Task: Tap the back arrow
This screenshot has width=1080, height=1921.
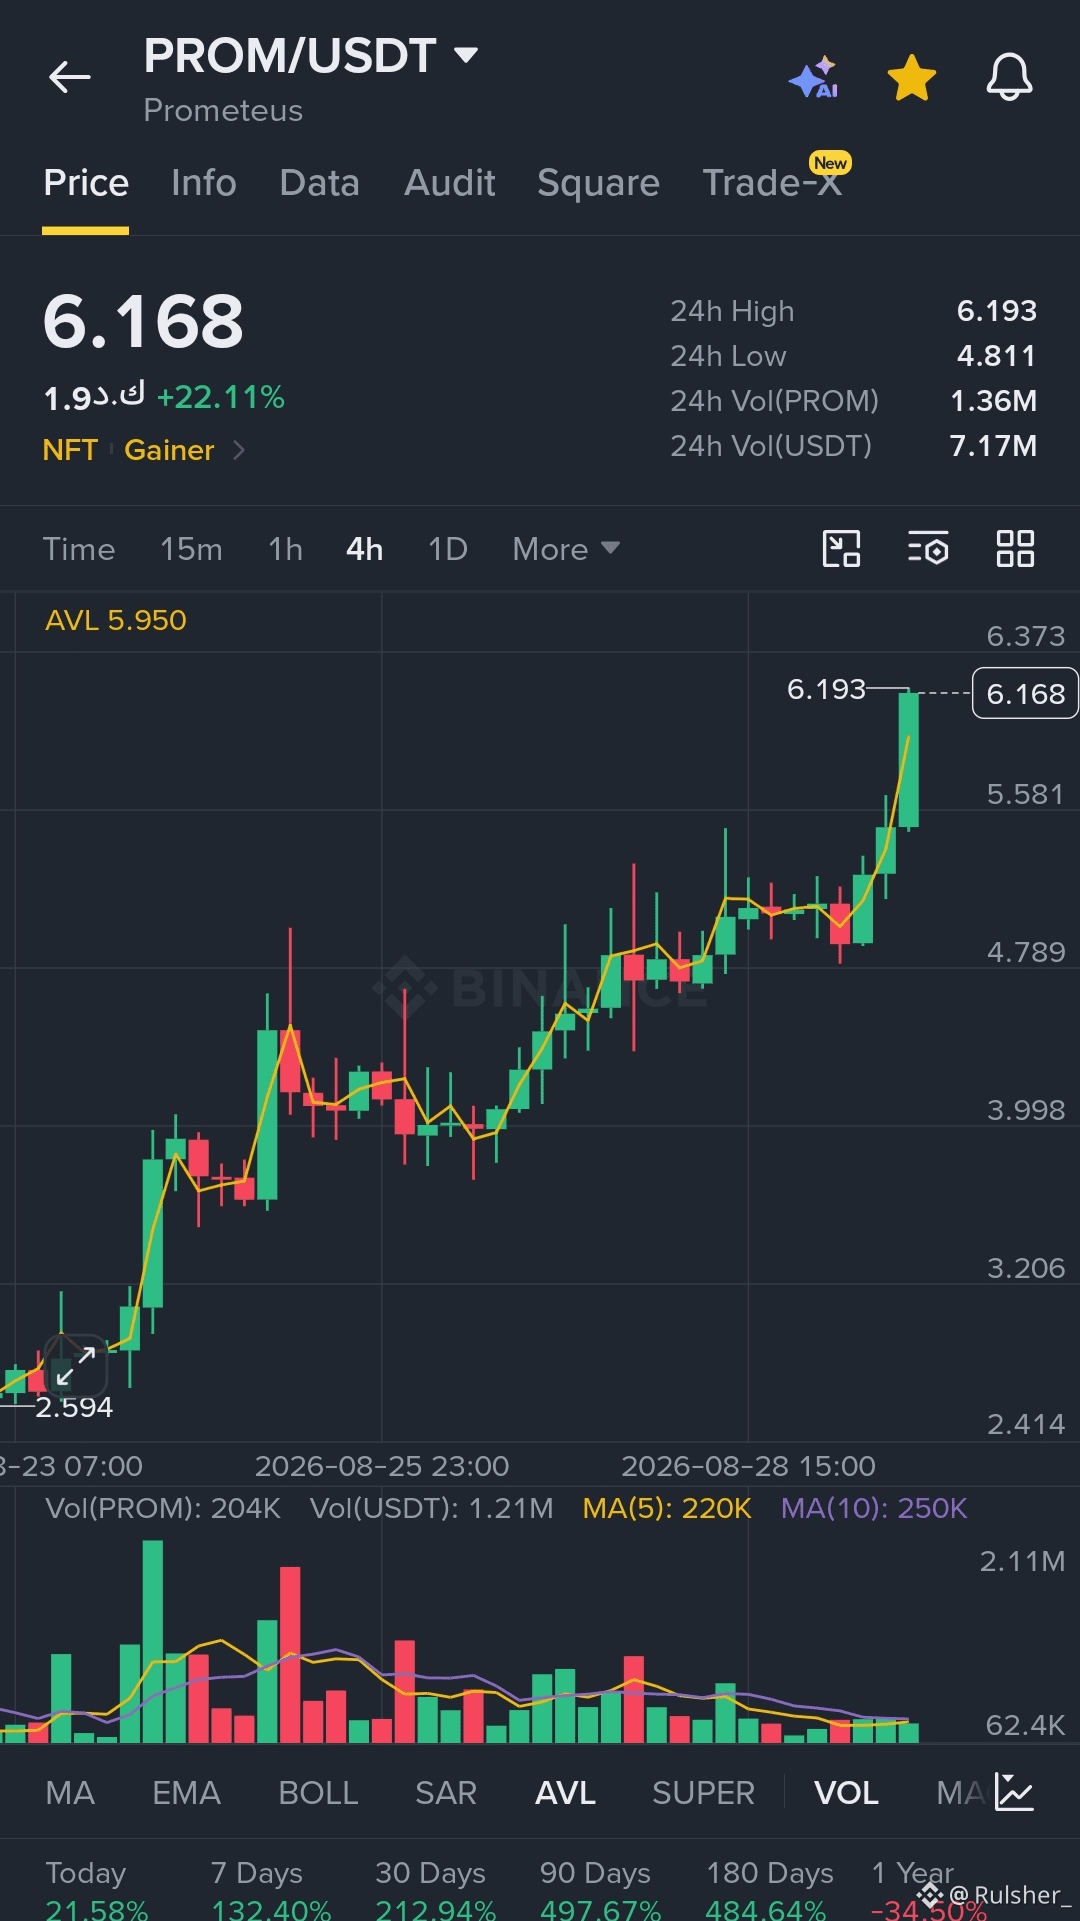Action: (70, 77)
